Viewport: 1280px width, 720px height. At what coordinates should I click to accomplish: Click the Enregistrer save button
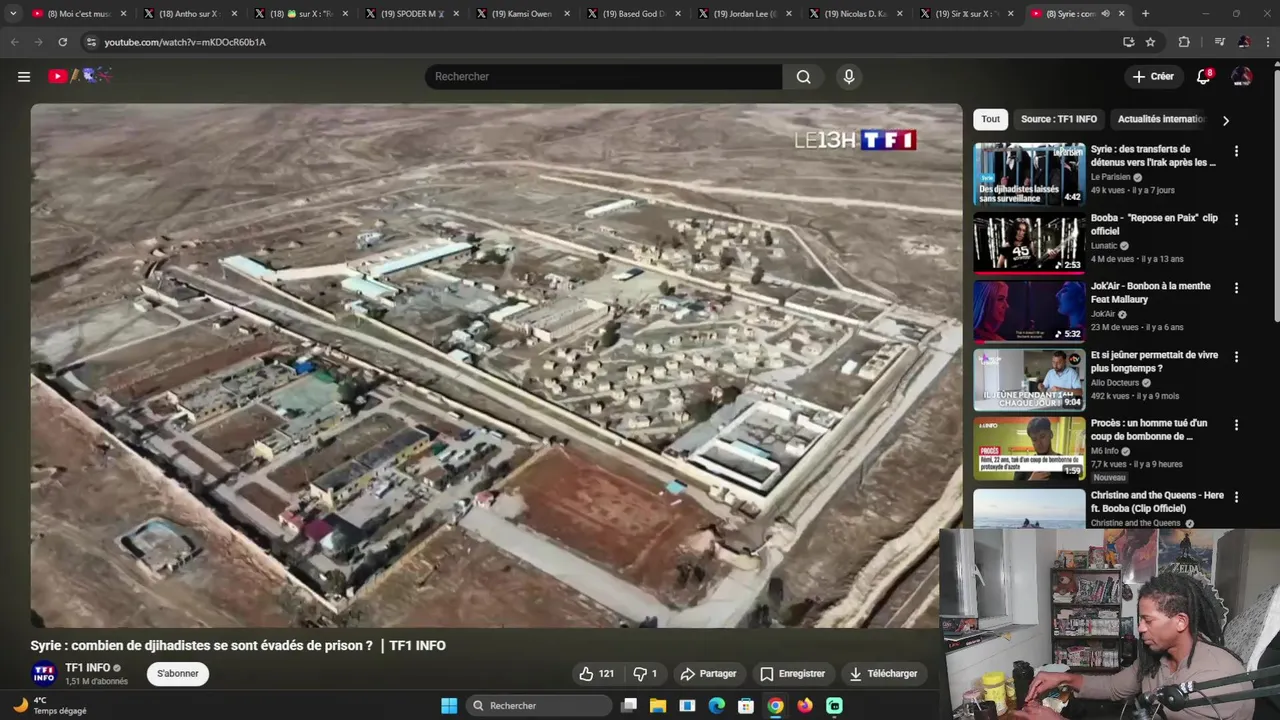coord(792,674)
